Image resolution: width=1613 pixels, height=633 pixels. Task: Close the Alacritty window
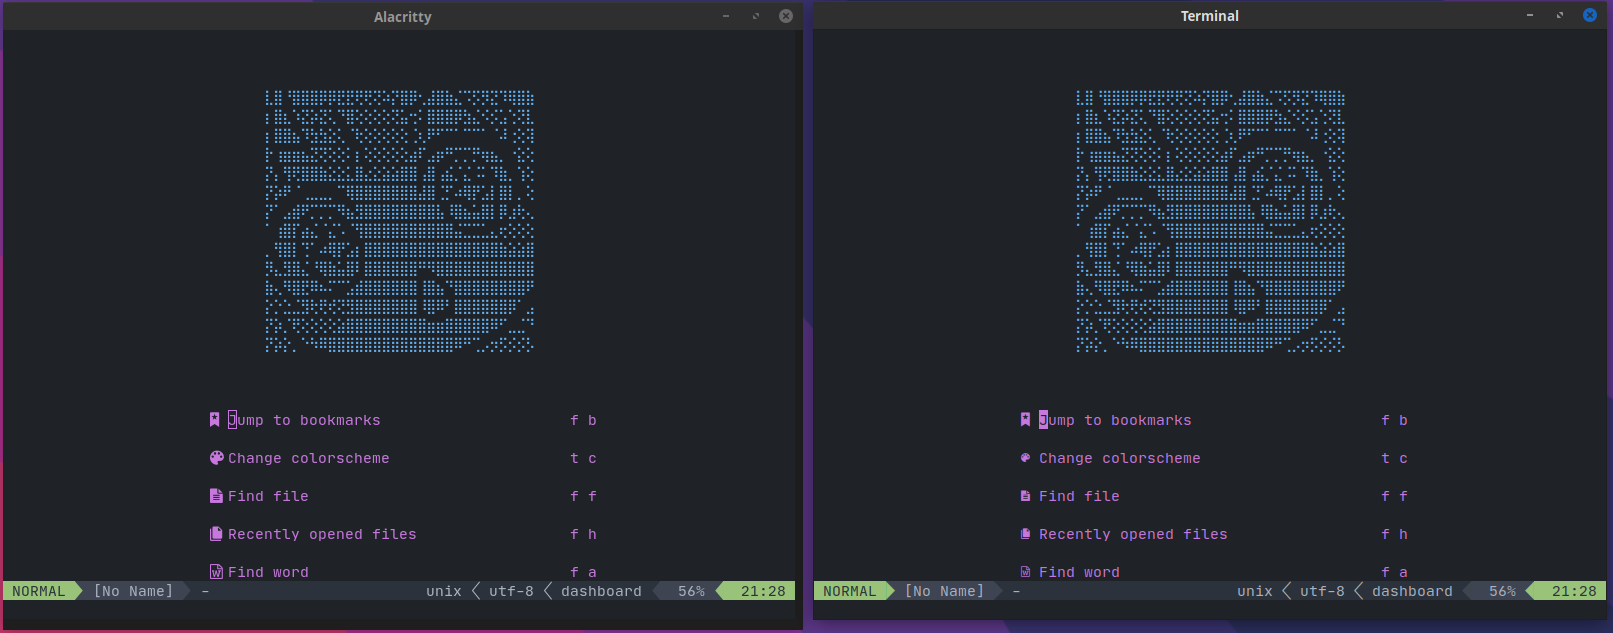[786, 16]
